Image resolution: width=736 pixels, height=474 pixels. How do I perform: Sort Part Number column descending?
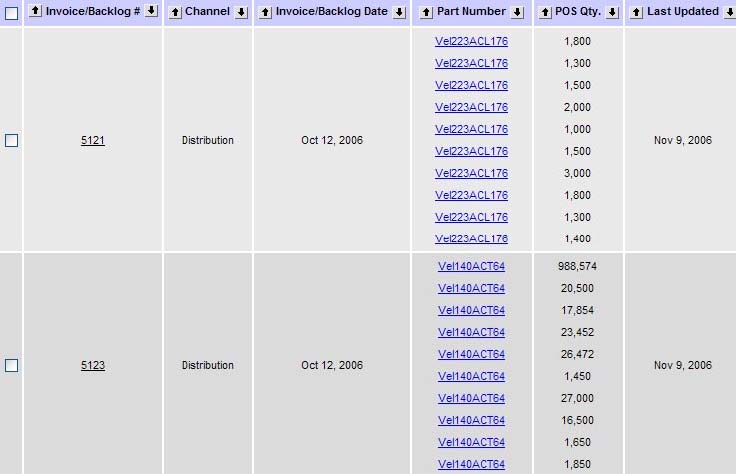coord(517,12)
